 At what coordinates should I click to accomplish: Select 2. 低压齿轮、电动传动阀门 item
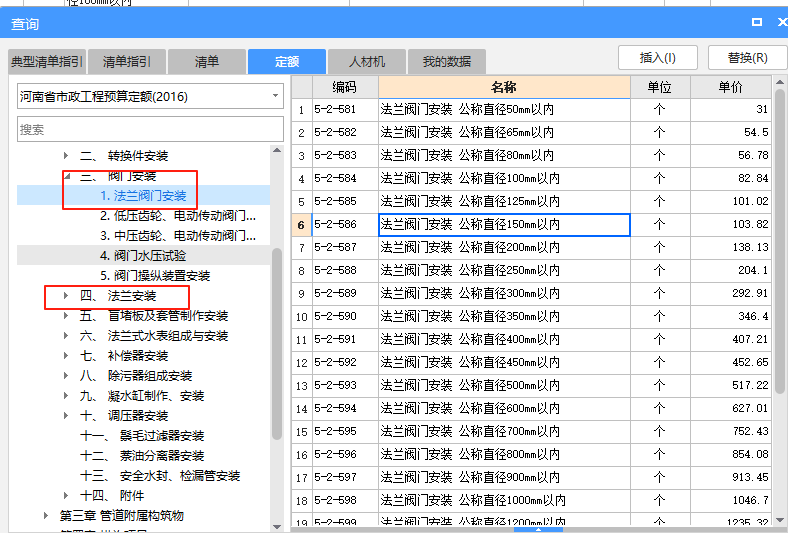tap(178, 216)
